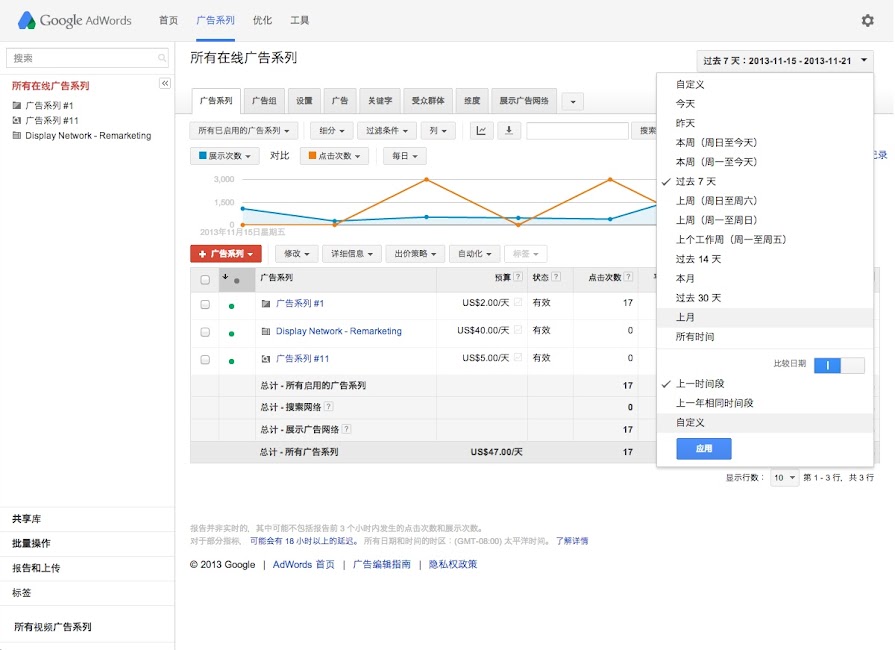Collapse the left sidebar with double-arrow icon
Image resolution: width=895 pixels, height=650 pixels.
click(165, 84)
